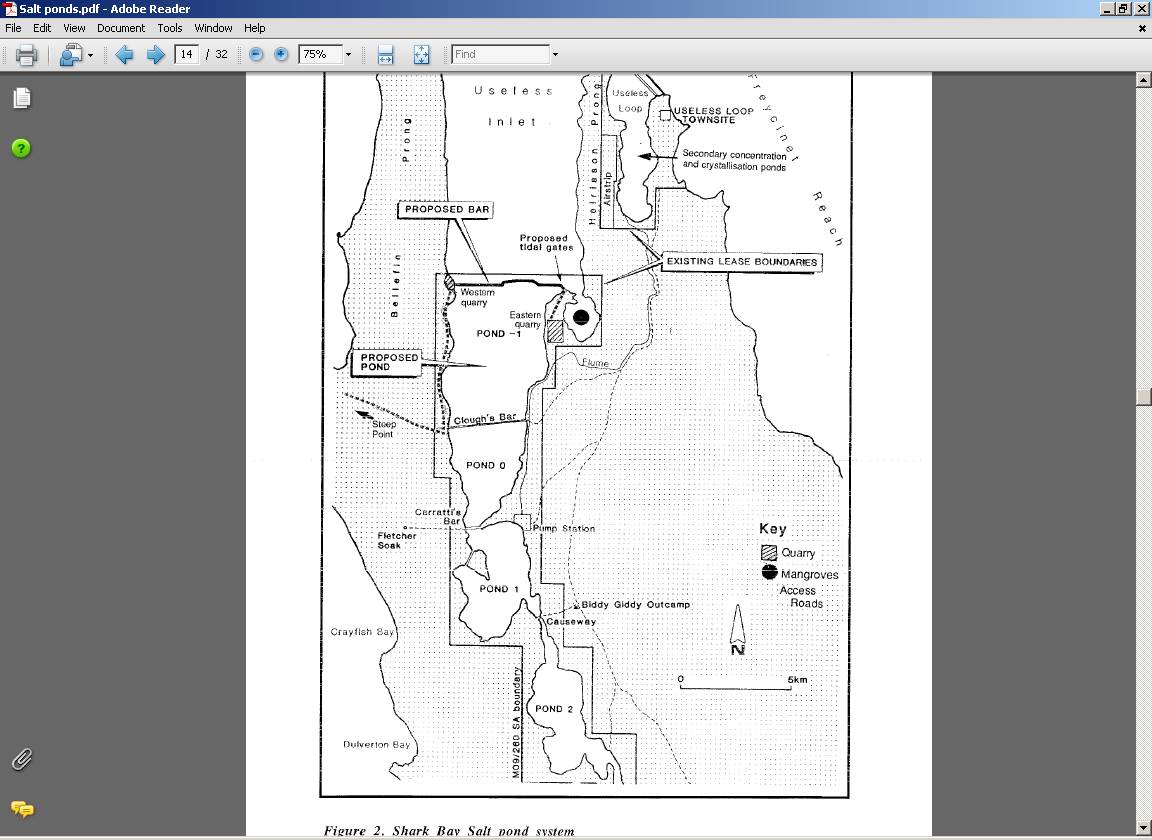Image resolution: width=1152 pixels, height=840 pixels.
Task: Expand the 75% zoom level dropdown
Action: 348,55
